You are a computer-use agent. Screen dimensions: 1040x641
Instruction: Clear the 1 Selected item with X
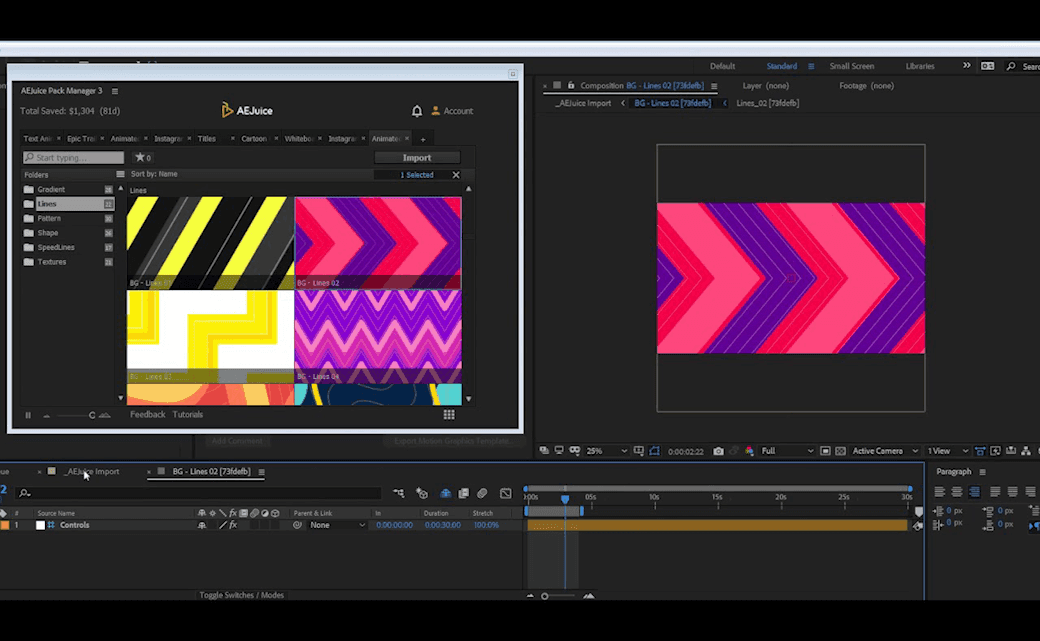pyautogui.click(x=456, y=175)
